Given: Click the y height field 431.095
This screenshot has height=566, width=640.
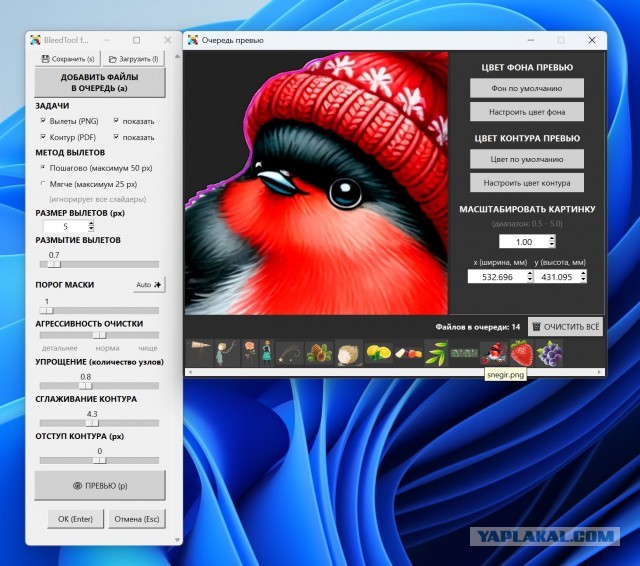Looking at the screenshot, I should [557, 277].
